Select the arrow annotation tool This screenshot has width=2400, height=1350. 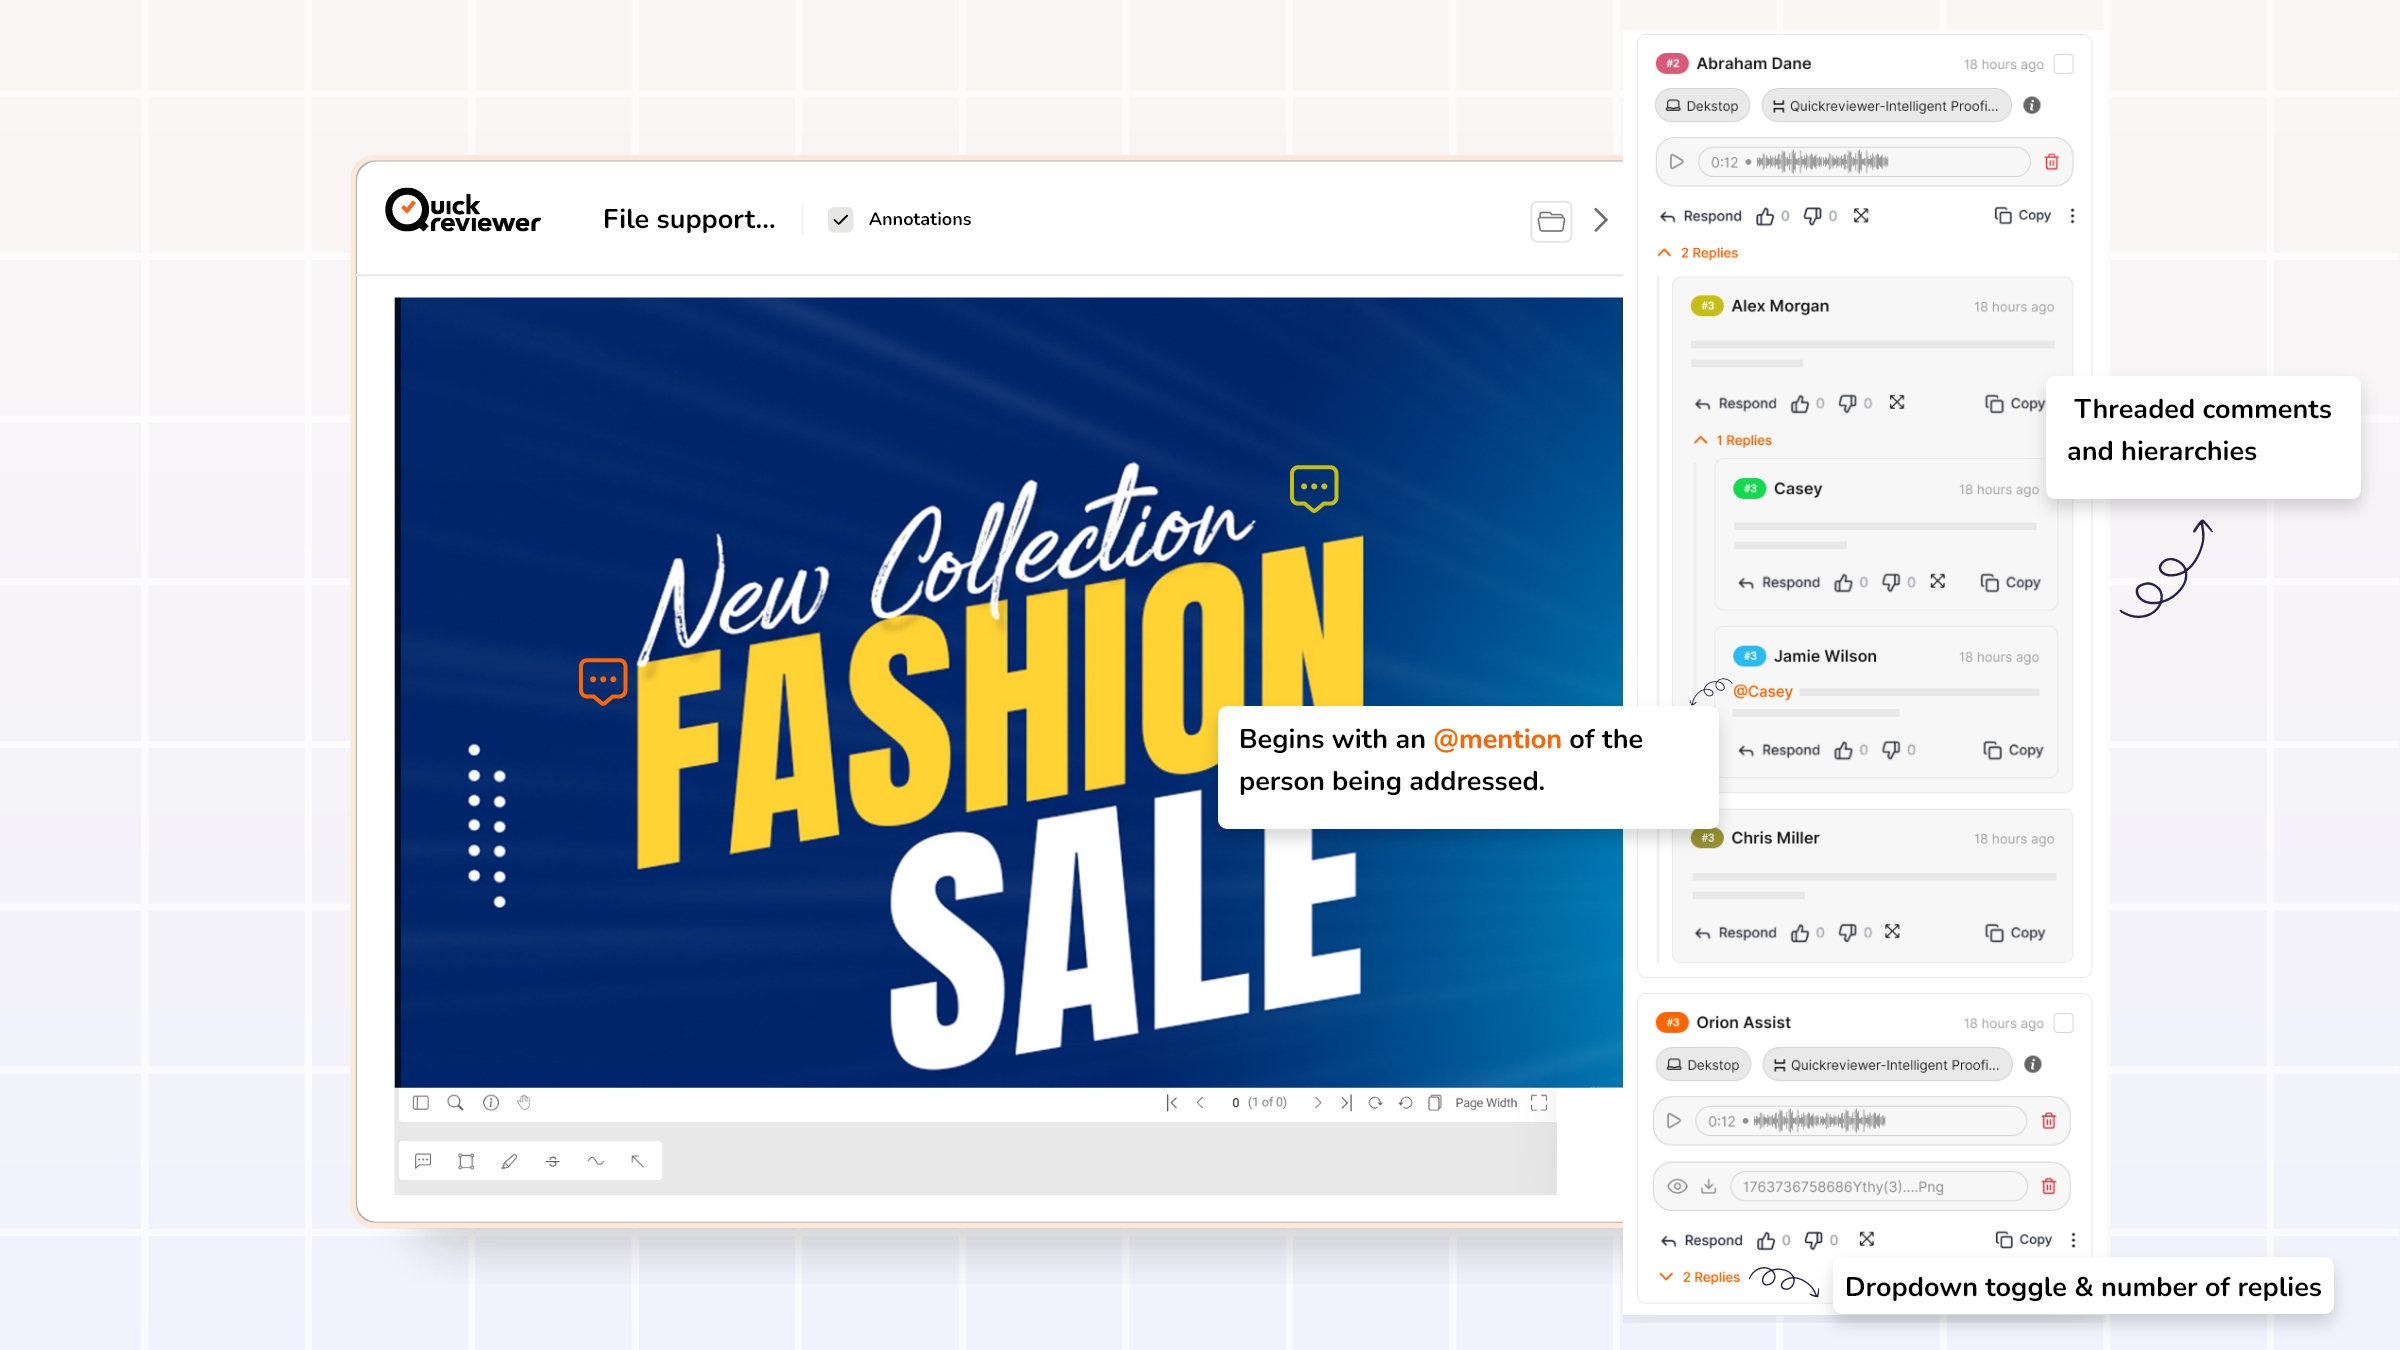638,1161
